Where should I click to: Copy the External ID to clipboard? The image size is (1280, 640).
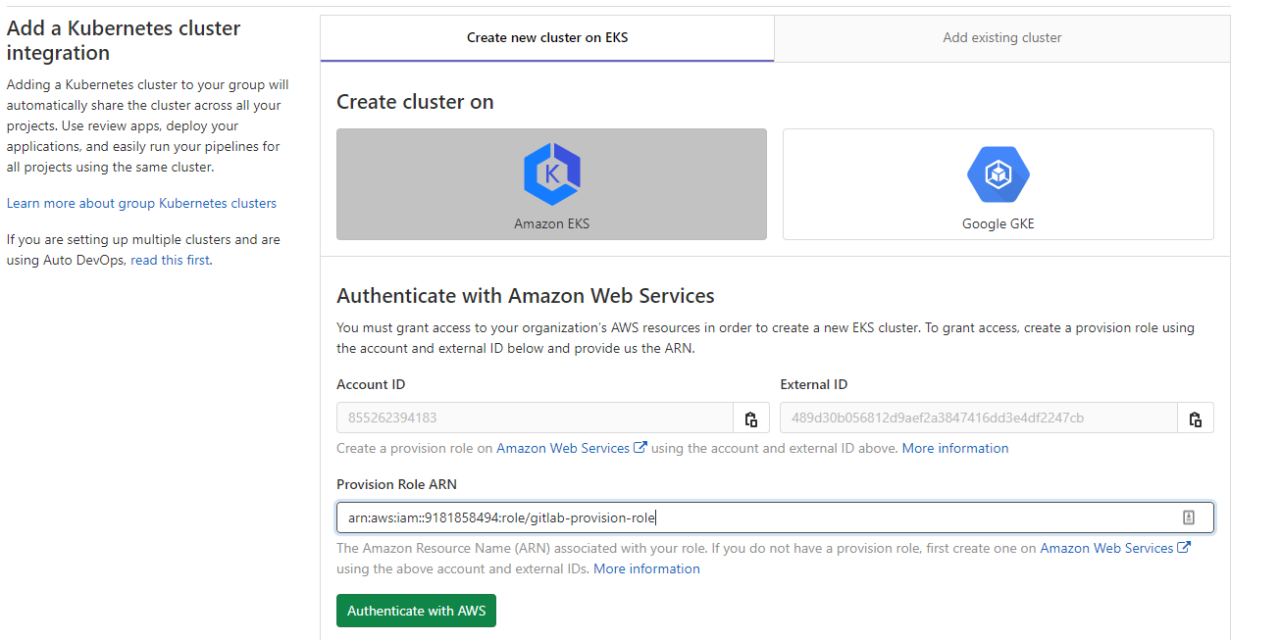click(x=1195, y=418)
